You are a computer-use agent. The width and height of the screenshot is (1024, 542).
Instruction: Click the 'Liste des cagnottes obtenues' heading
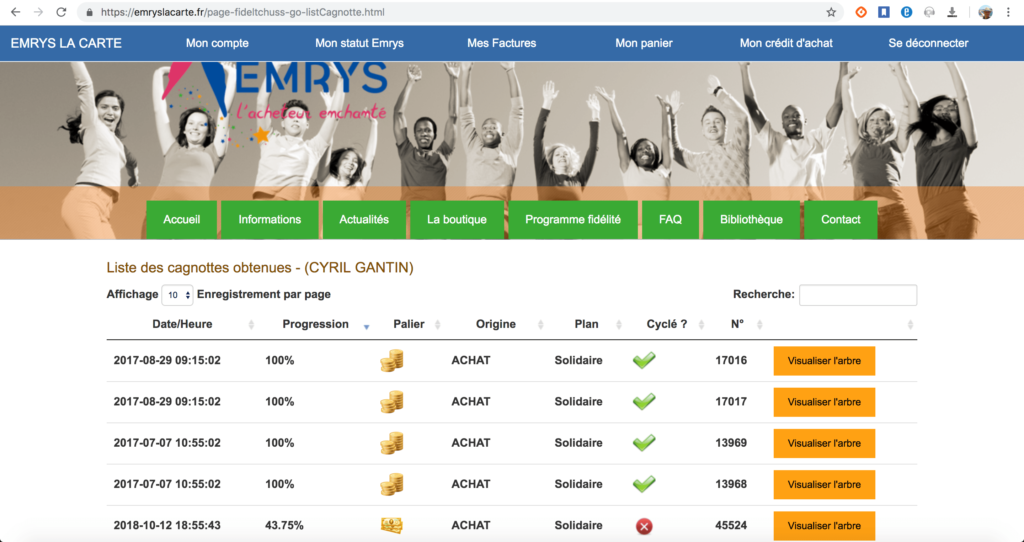[x=260, y=267]
